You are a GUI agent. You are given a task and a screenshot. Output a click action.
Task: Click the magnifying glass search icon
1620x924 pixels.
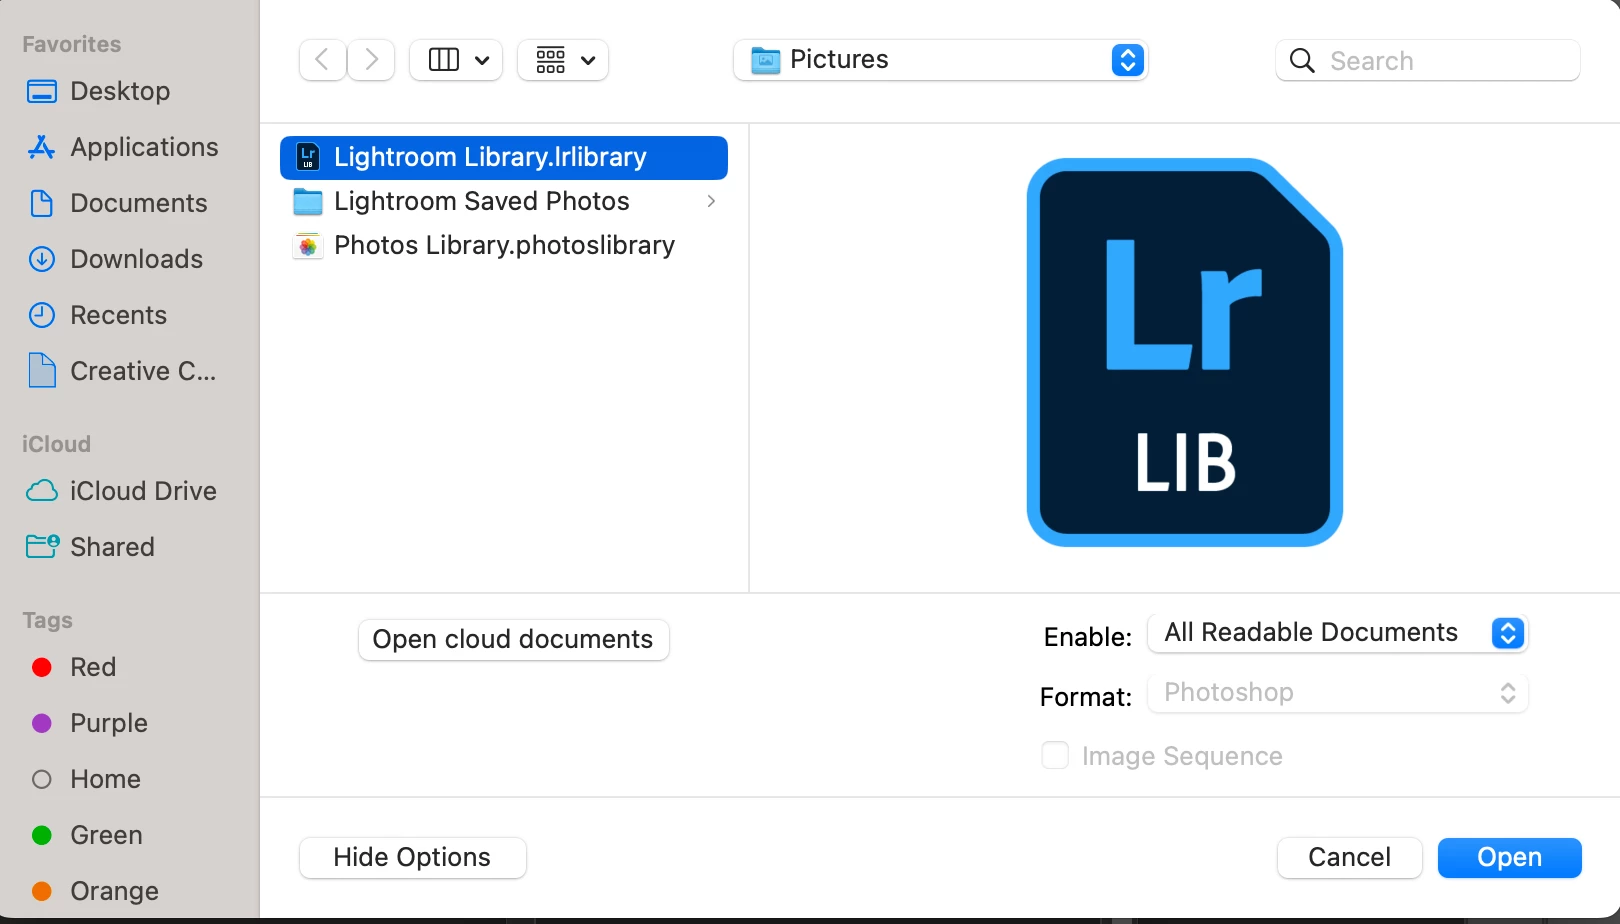1302,61
